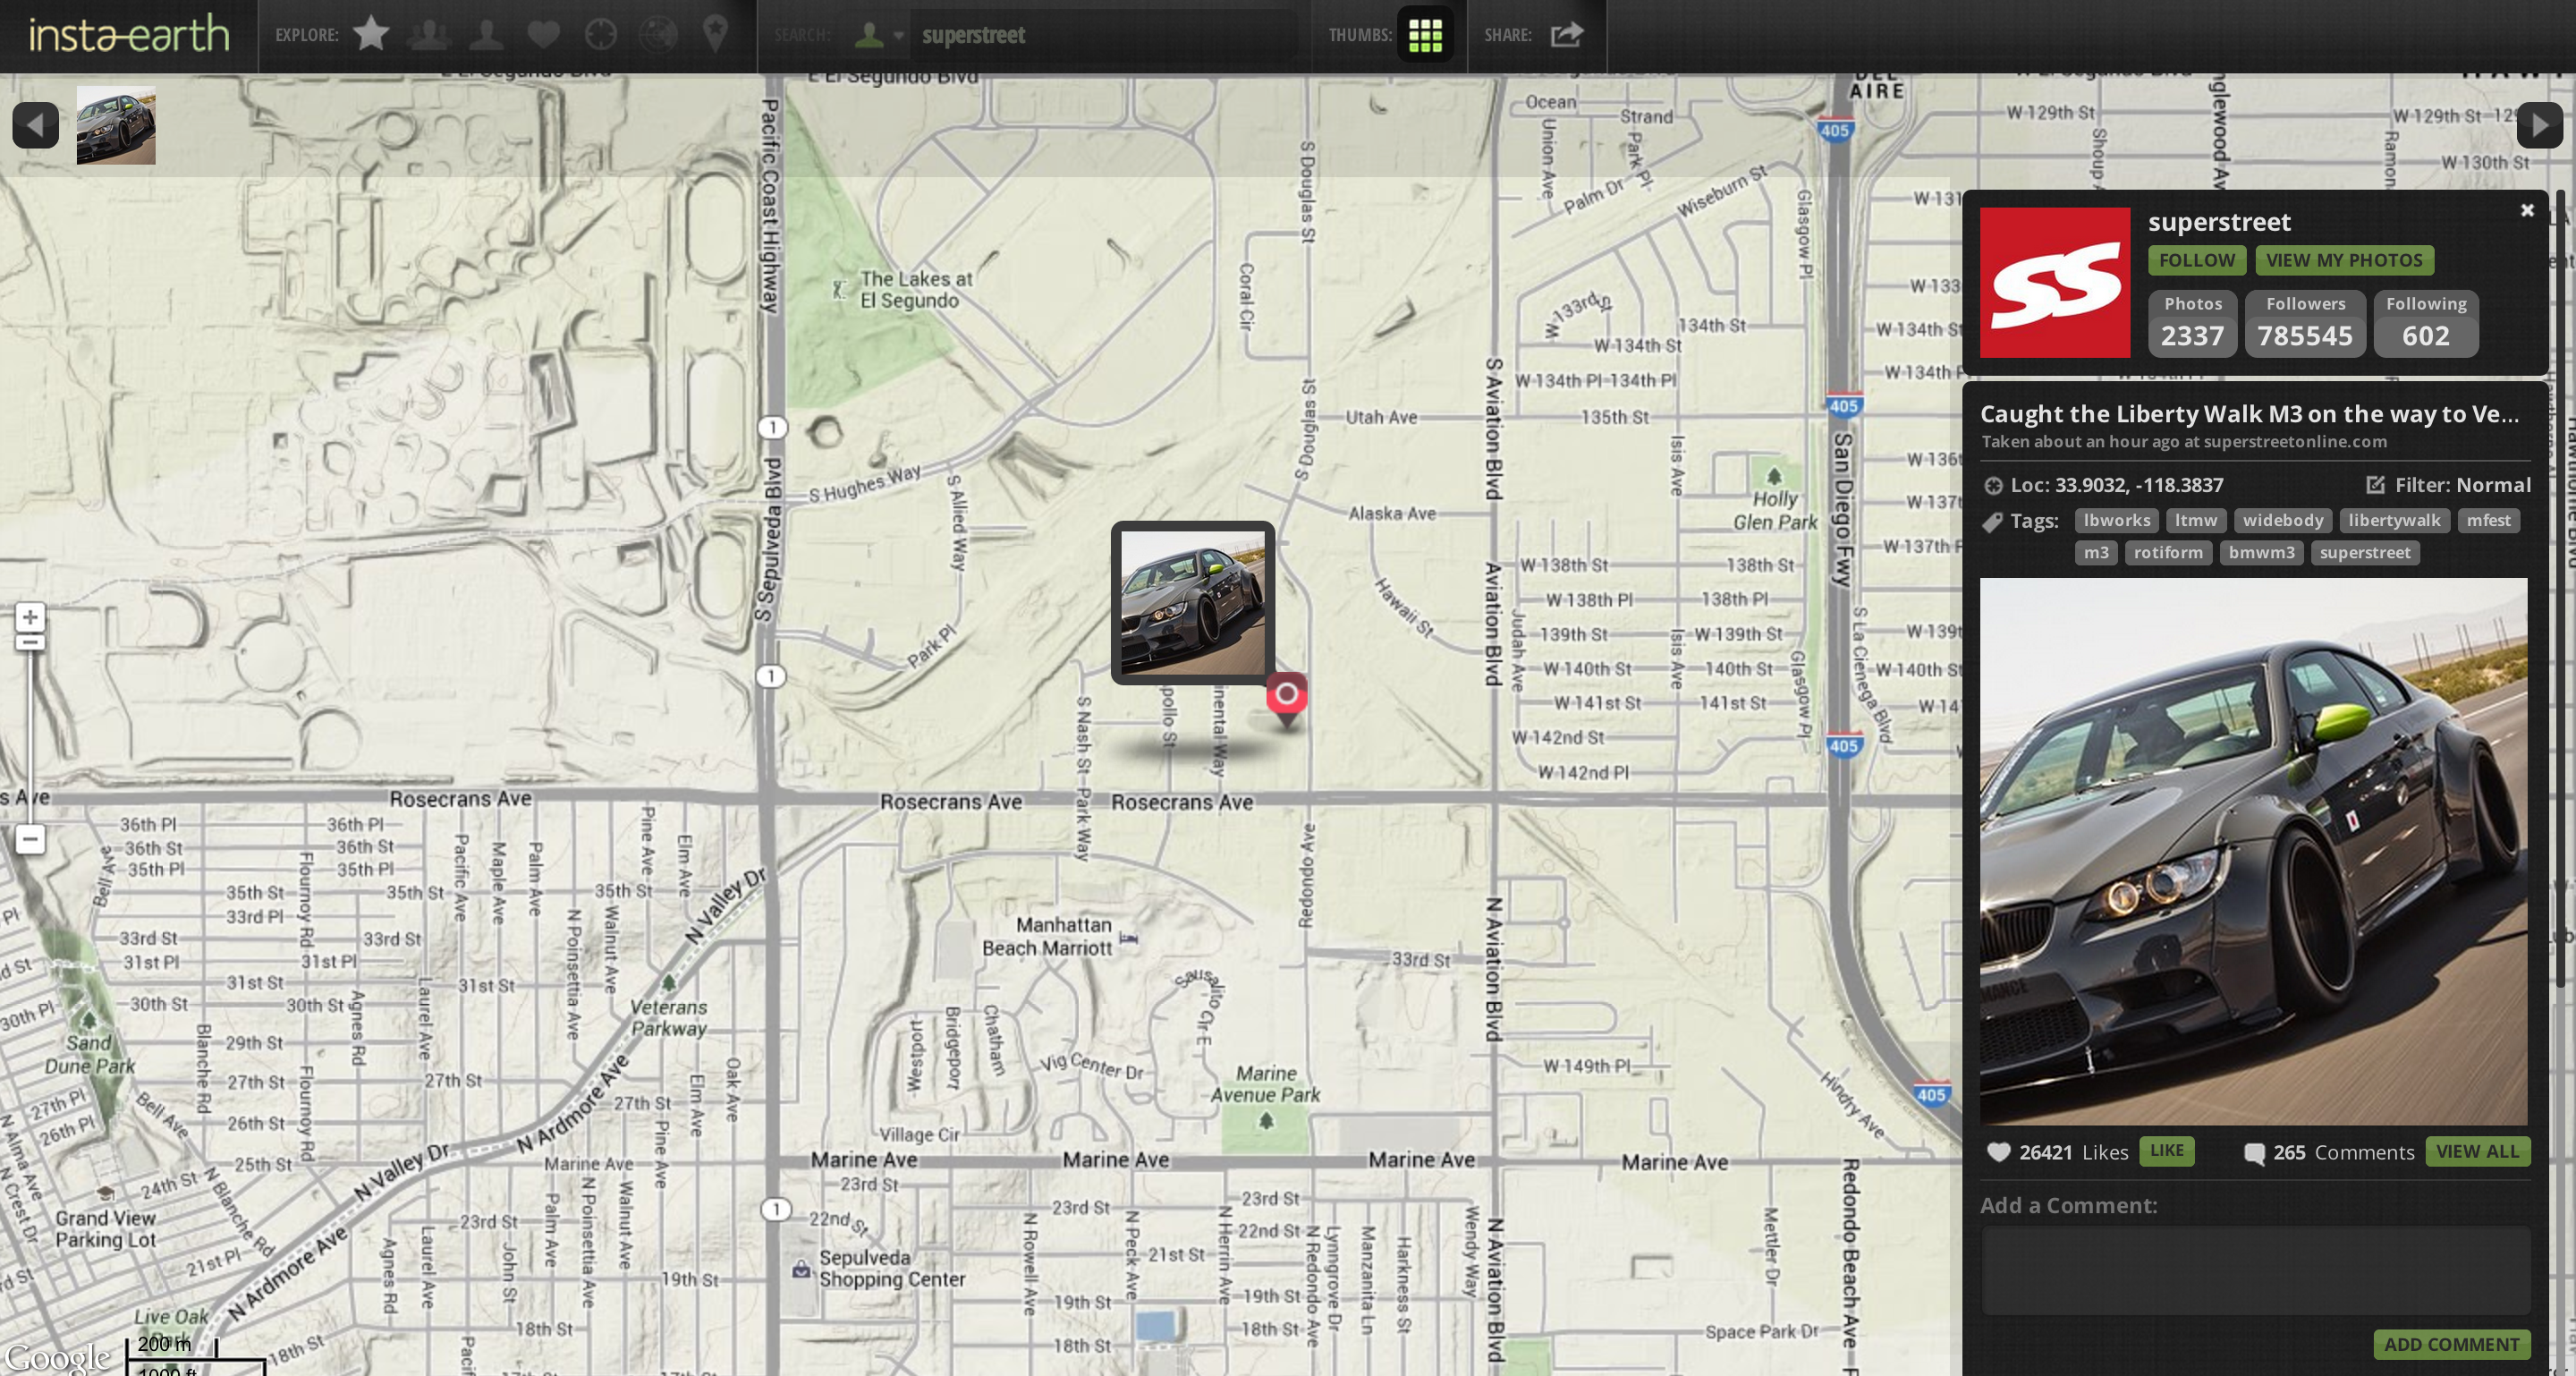This screenshot has height=1376, width=2576.
Task: Click the heart likes icon
Action: tap(1998, 1152)
